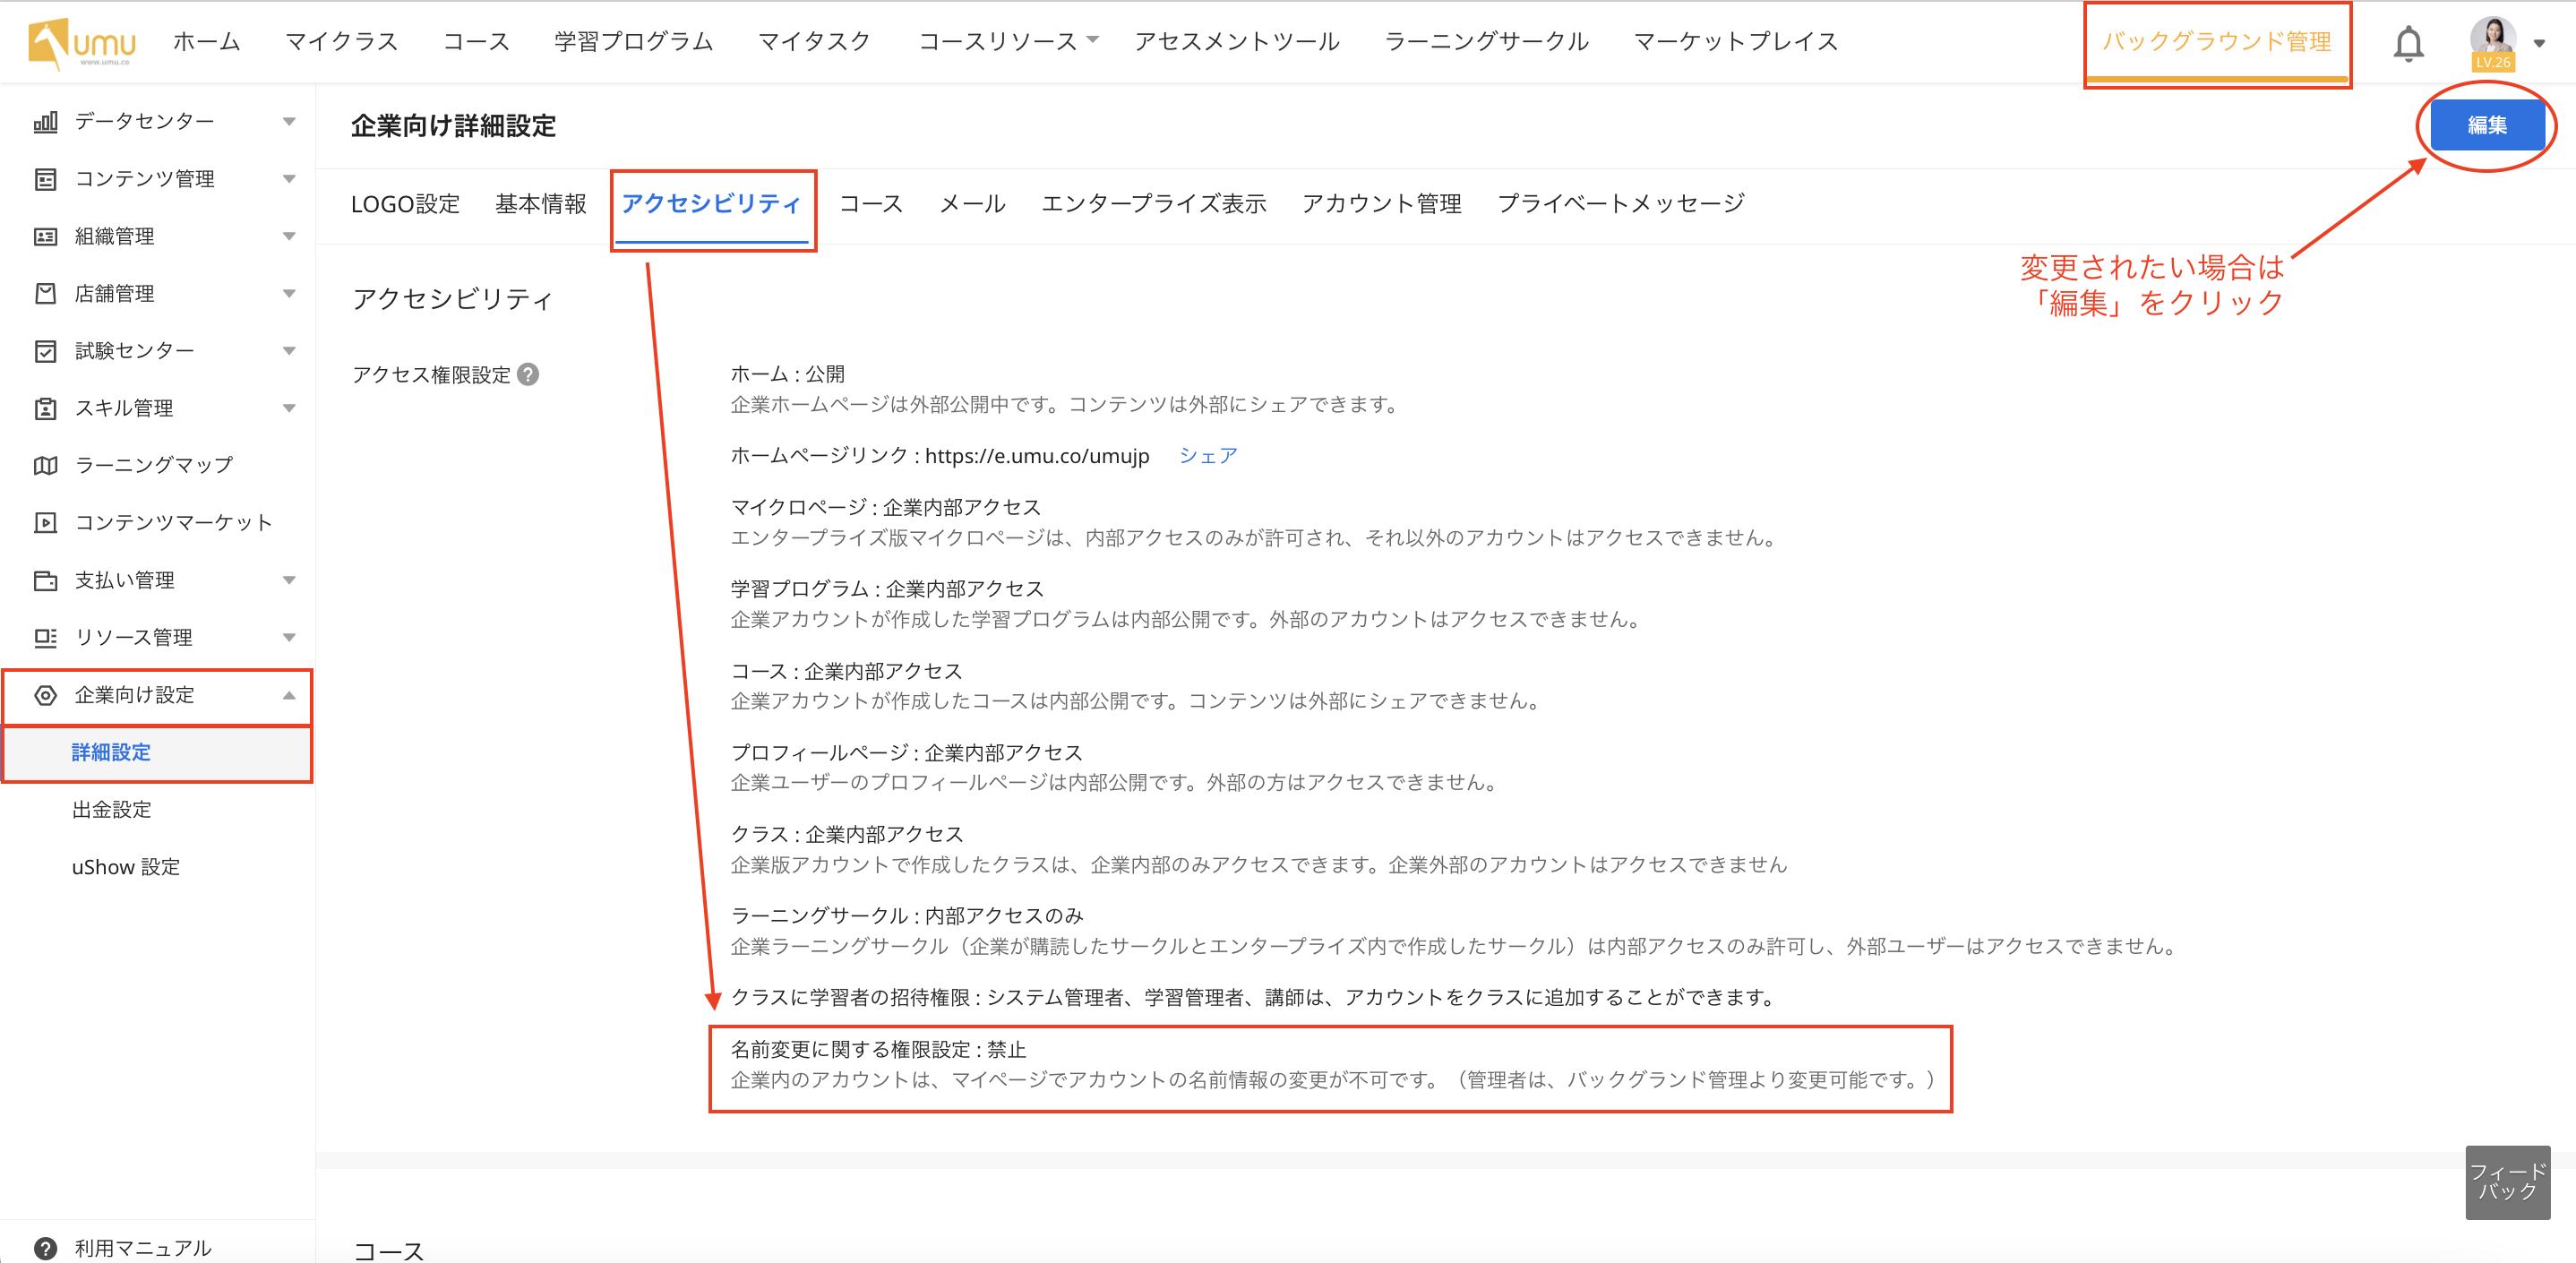The width and height of the screenshot is (2576, 1263).
Task: Expand the リソース管理 section arrow
Action: pyautogui.click(x=289, y=638)
